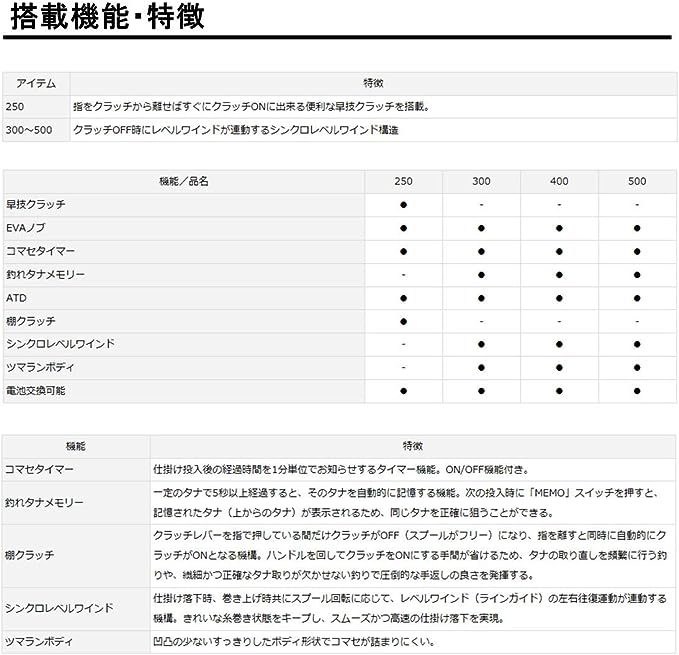Select the timer description mentioning ON/OFF機能付き
679x655 pixels.
click(341, 469)
